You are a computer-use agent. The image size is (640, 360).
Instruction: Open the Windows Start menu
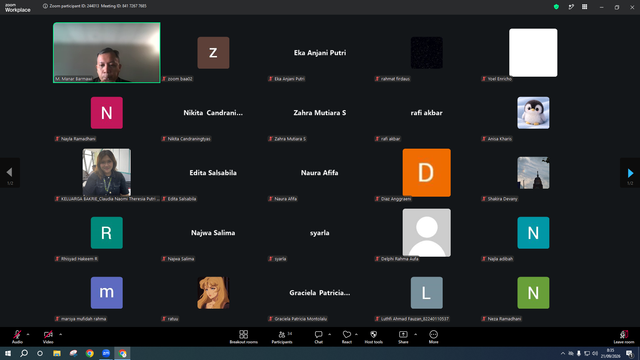coord(8,353)
